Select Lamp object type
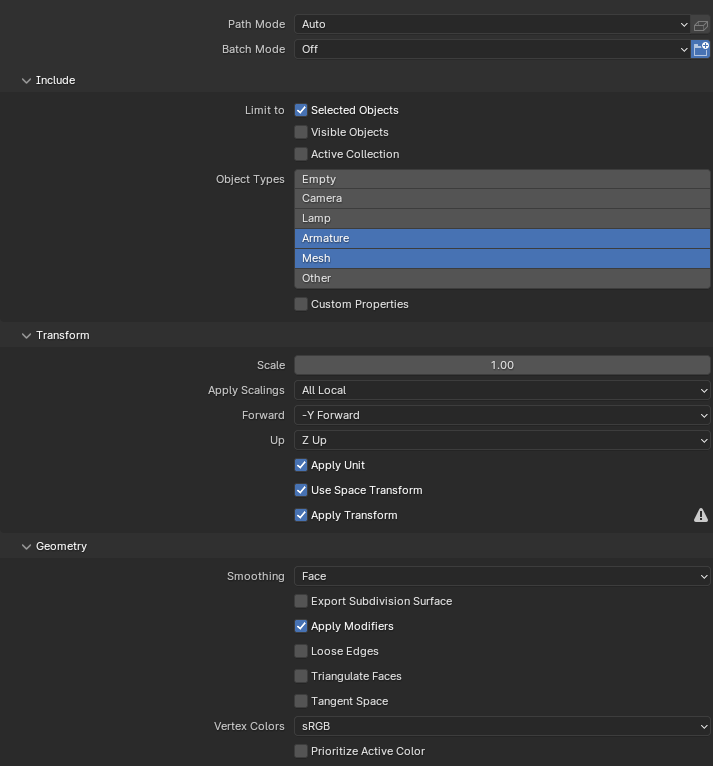713x766 pixels. click(x=502, y=219)
